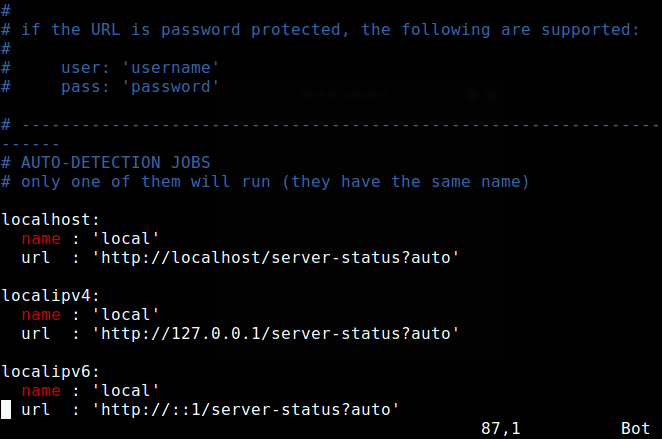Click the Bot scroll position indicator
This screenshot has width=662, height=439.
pyautogui.click(x=636, y=428)
